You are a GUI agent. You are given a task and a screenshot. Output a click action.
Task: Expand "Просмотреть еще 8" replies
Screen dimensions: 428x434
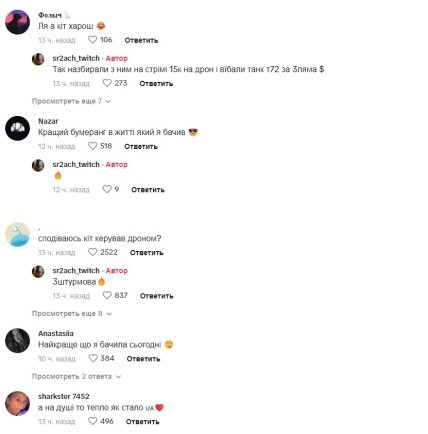coord(72,314)
